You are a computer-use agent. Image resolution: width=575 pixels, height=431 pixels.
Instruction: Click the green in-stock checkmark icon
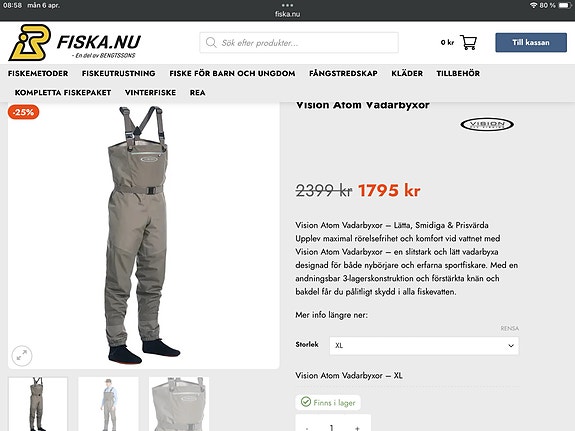305,402
